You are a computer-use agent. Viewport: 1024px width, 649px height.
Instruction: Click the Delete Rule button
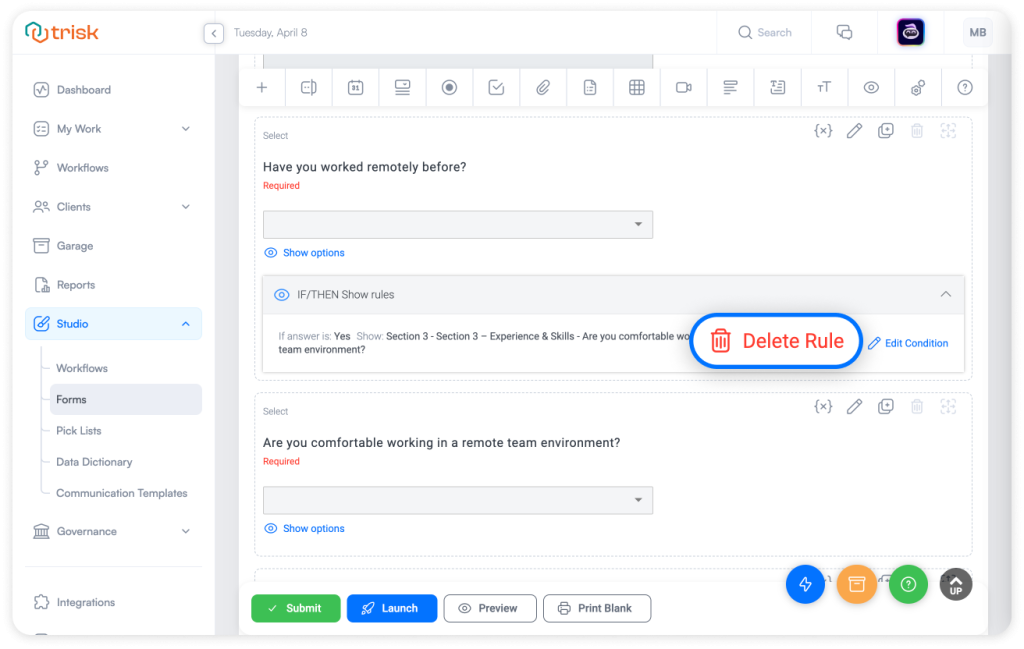(x=777, y=341)
